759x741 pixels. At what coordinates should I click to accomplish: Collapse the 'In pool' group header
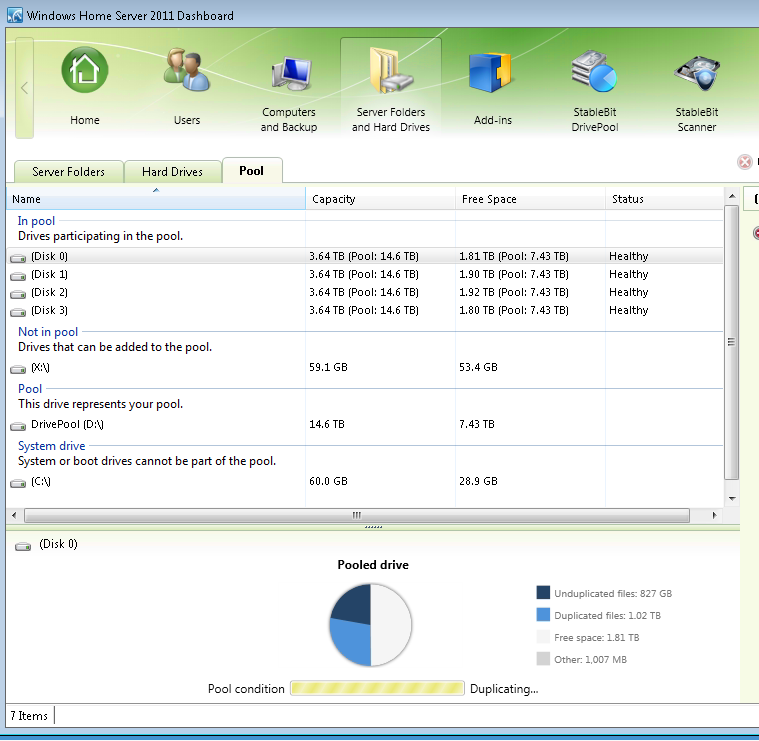click(36, 221)
